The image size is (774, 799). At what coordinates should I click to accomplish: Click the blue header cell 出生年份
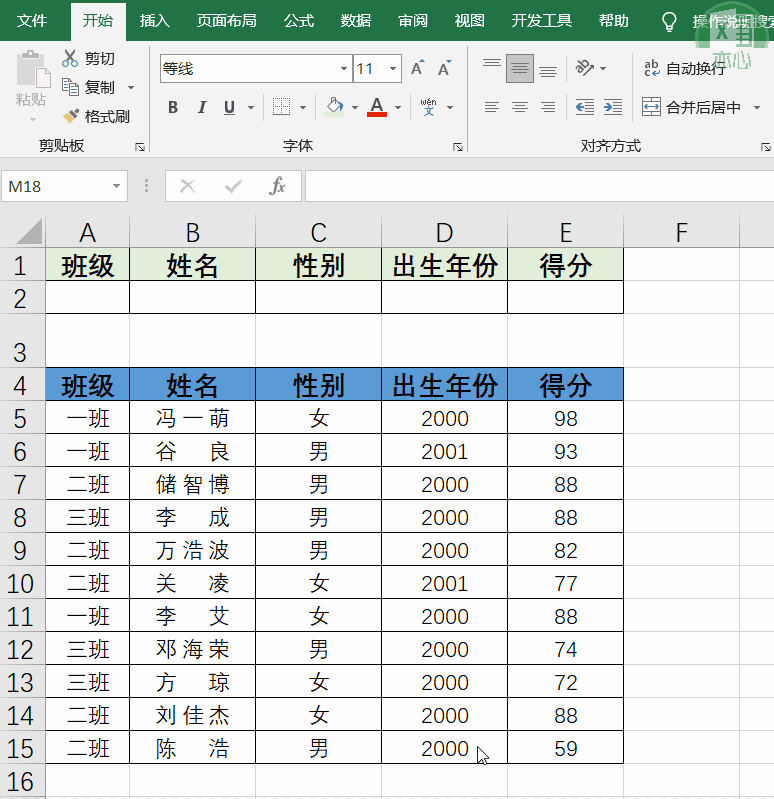[x=444, y=385]
